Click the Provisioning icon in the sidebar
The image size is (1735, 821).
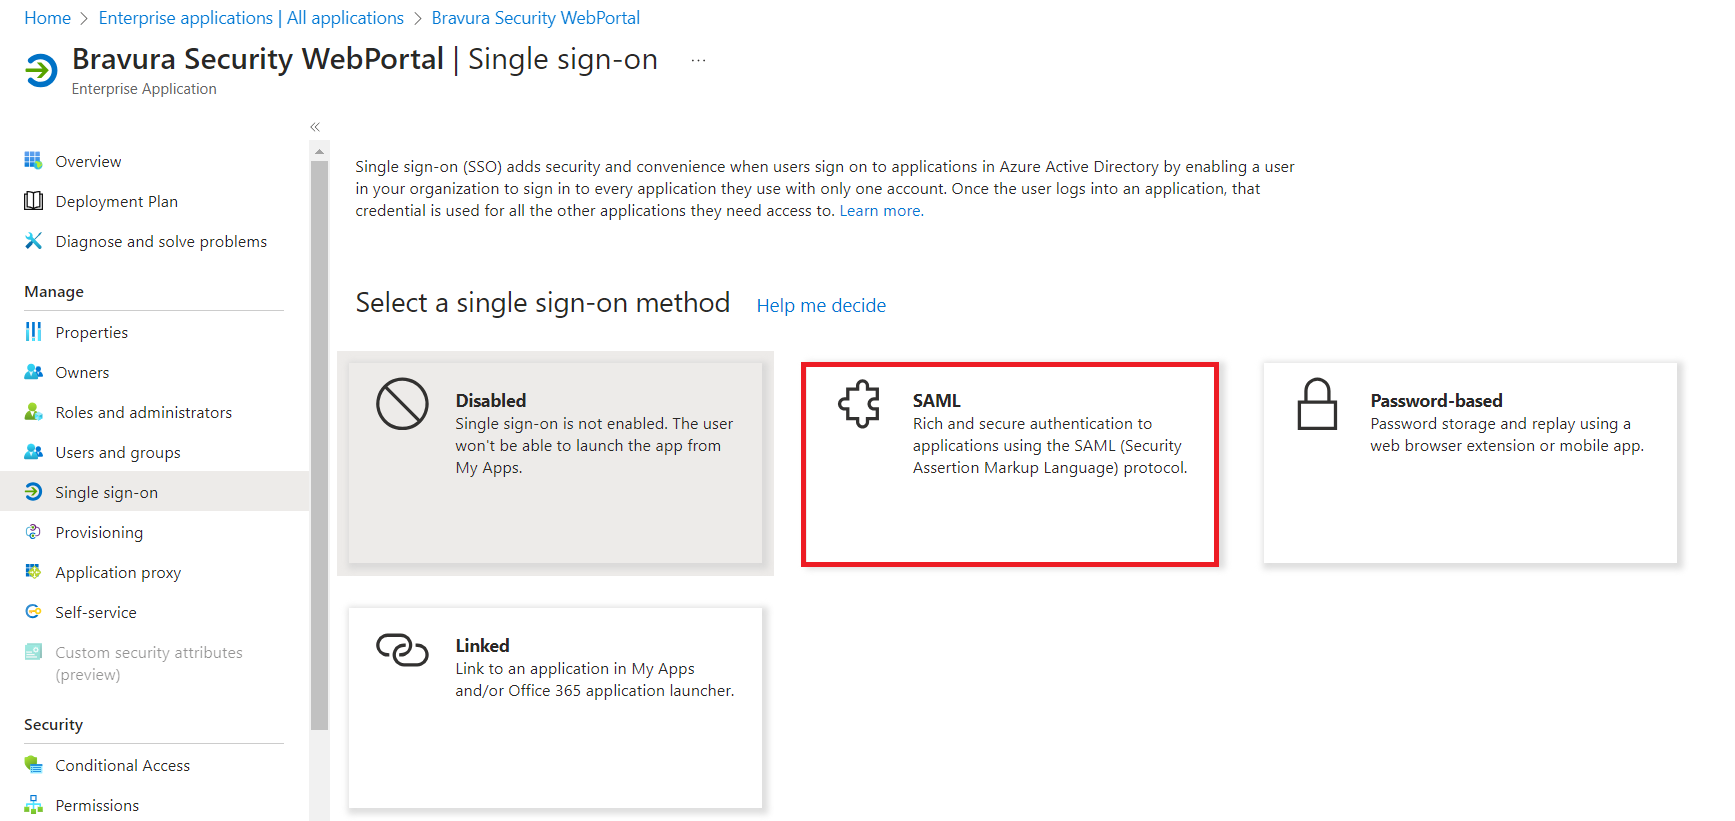pos(33,531)
